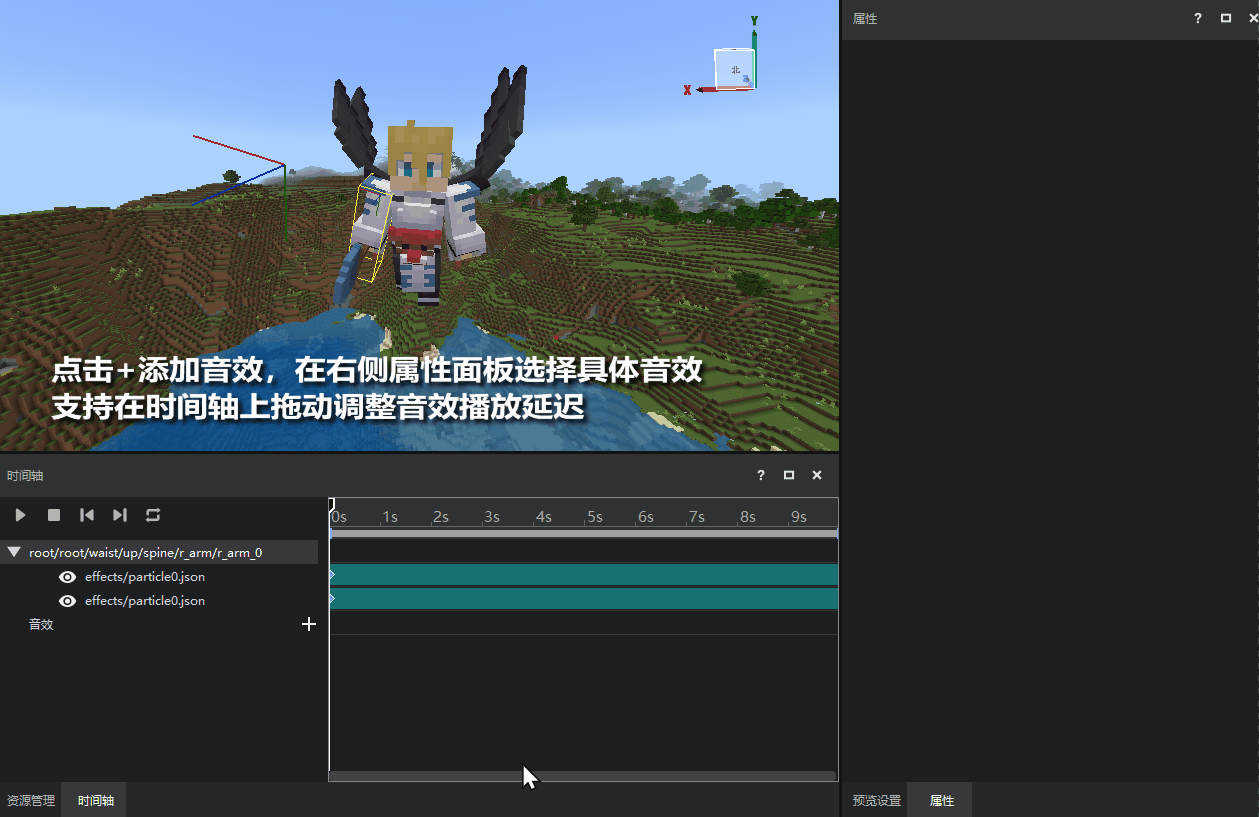Stop the timeline playback
This screenshot has height=817, width=1259.
54,515
